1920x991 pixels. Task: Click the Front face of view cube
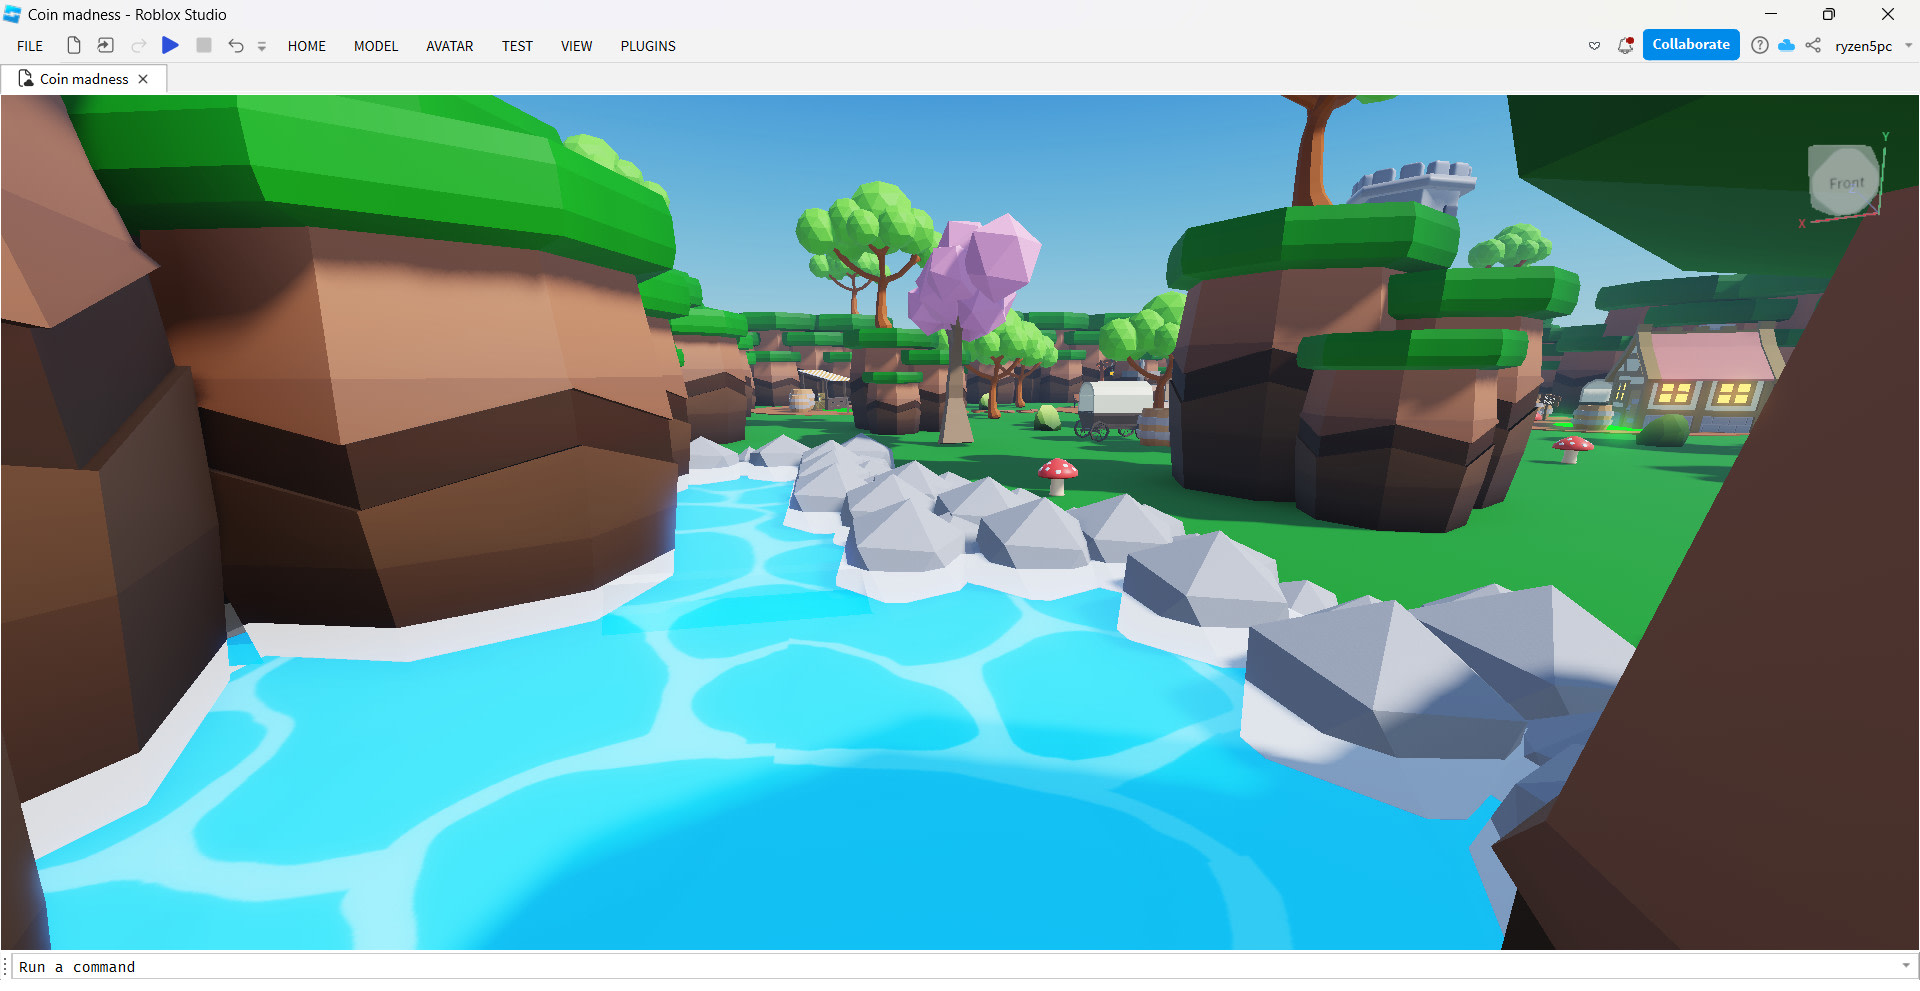tap(1845, 182)
